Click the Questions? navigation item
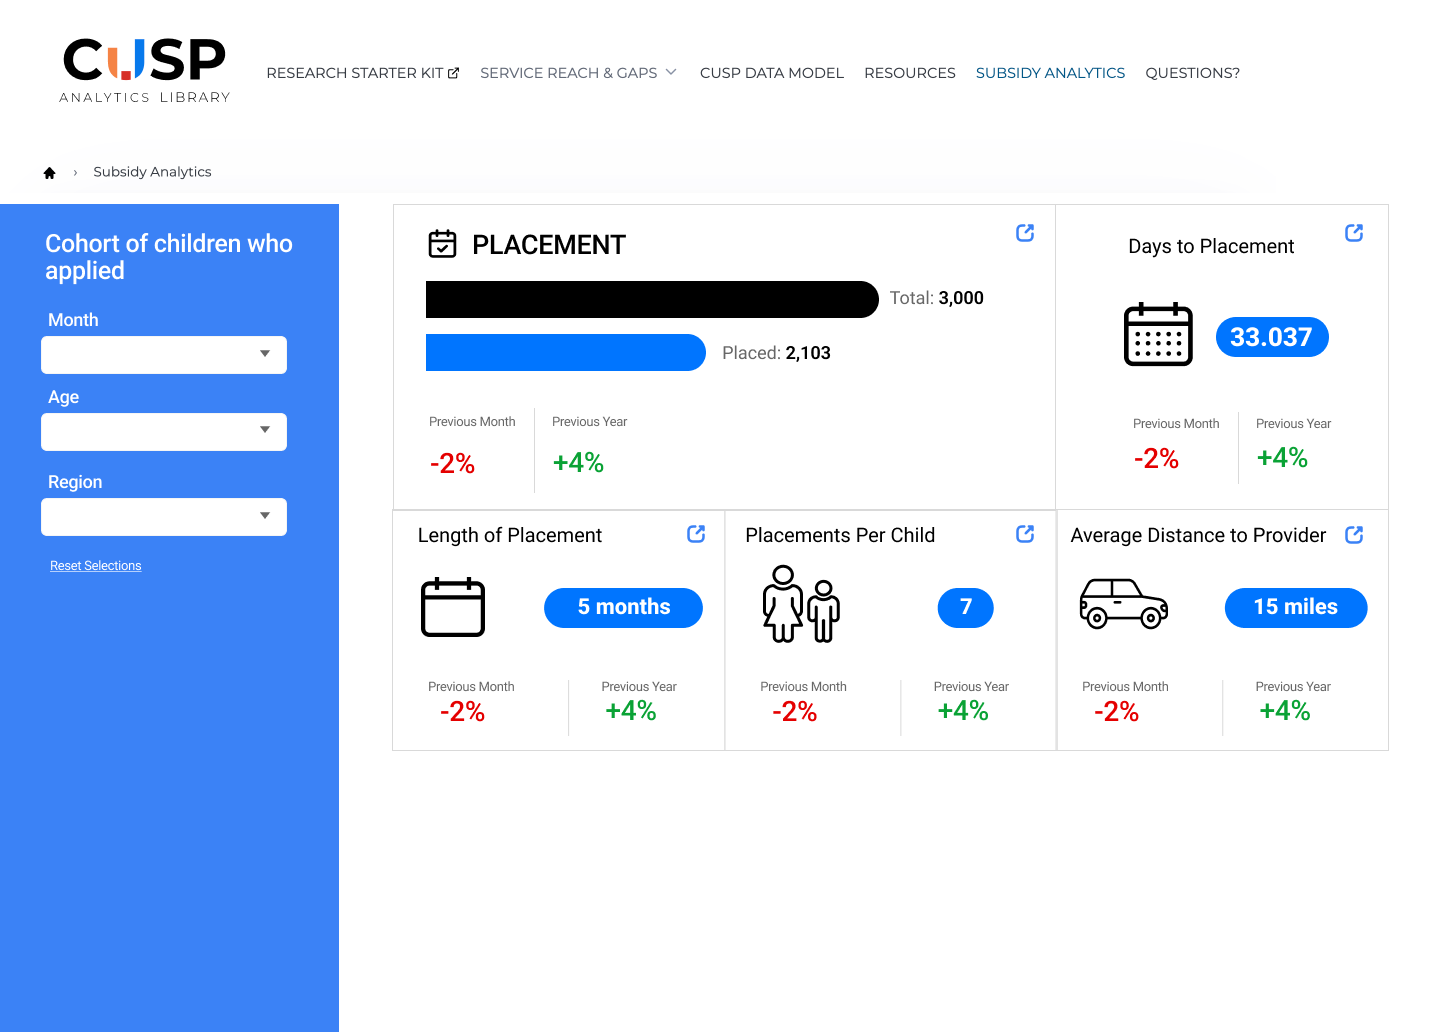The image size is (1440, 1032). pyautogui.click(x=1192, y=73)
